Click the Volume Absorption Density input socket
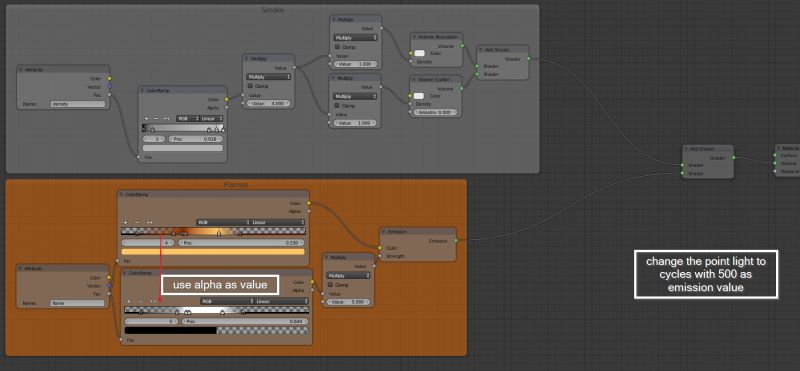 point(410,61)
